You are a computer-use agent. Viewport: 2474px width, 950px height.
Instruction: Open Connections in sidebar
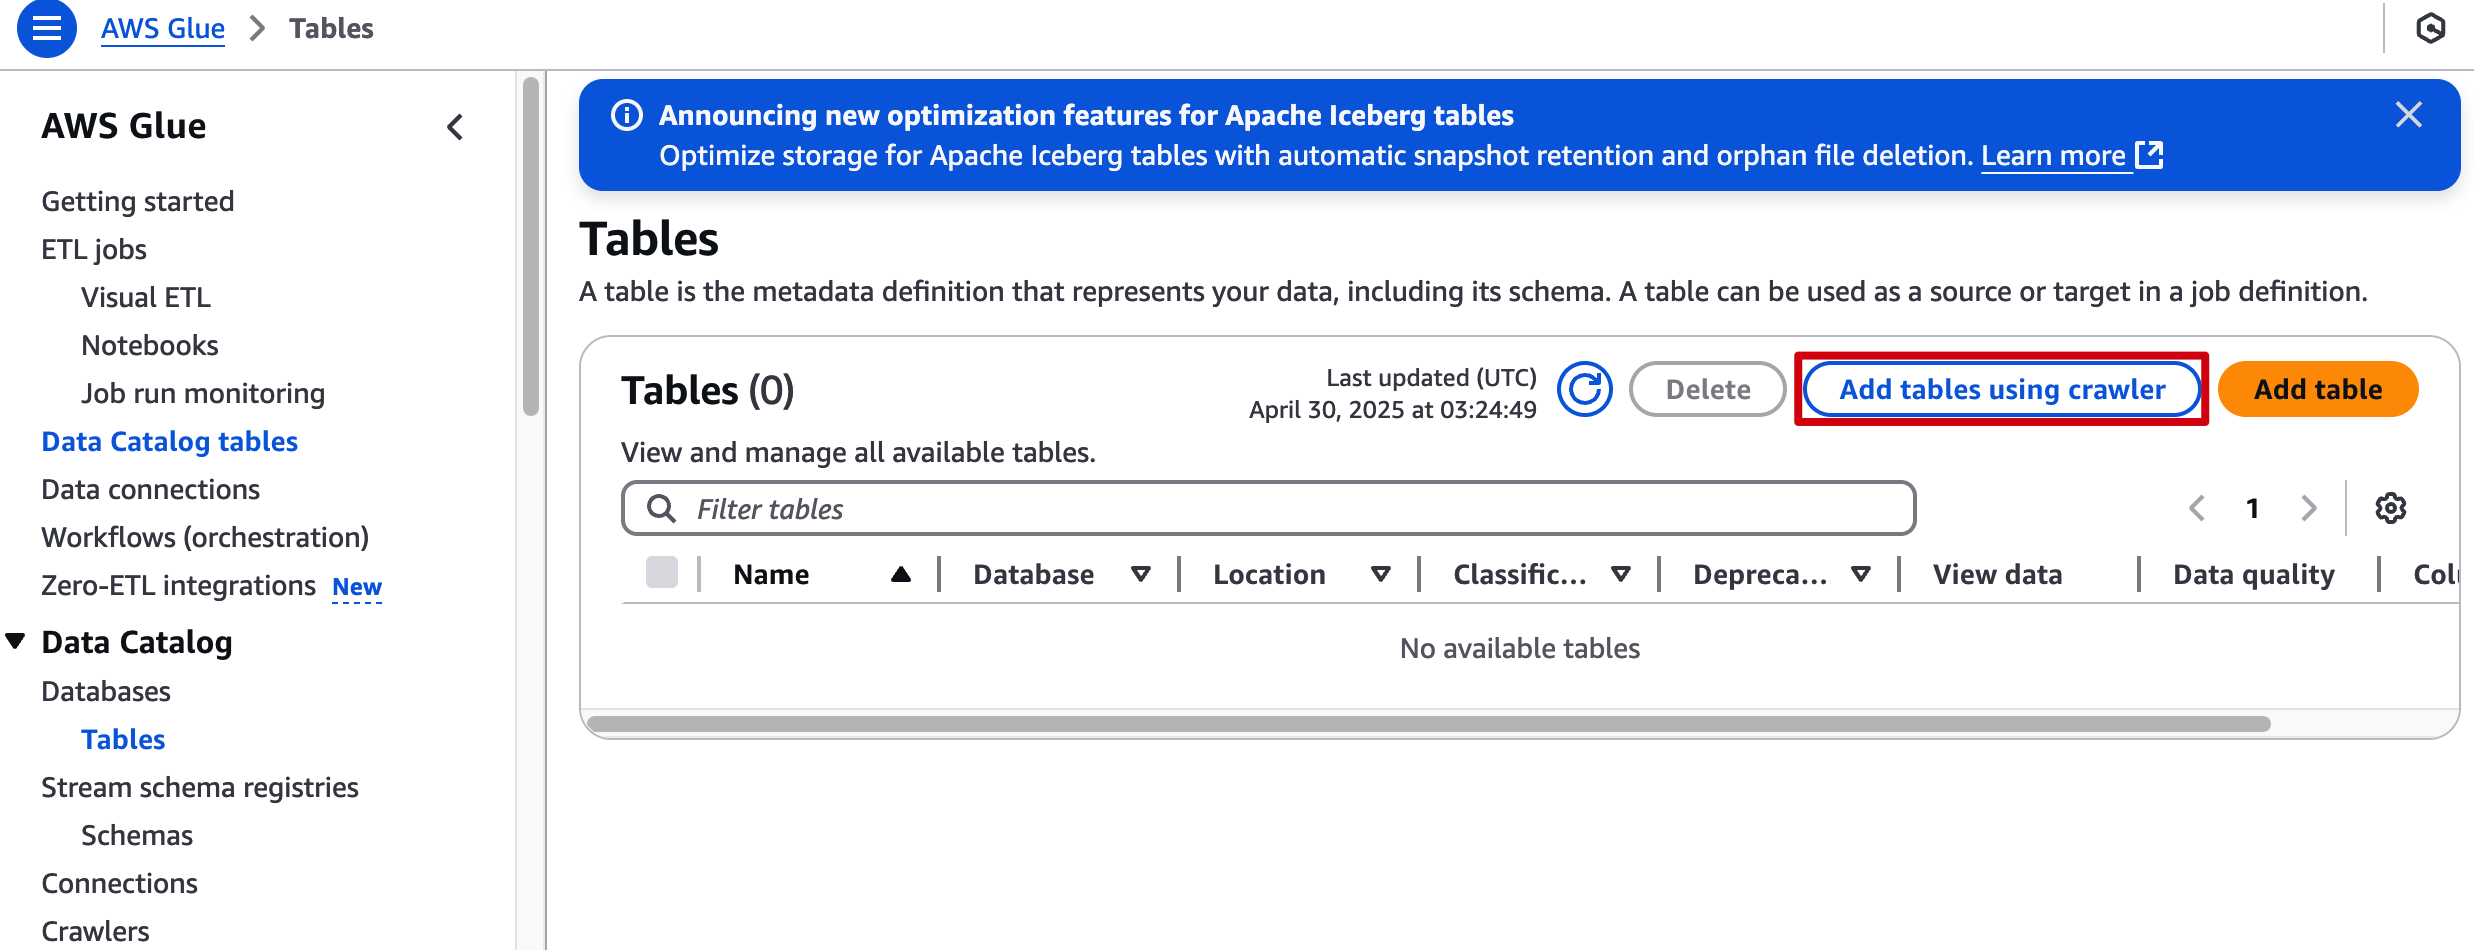(120, 883)
